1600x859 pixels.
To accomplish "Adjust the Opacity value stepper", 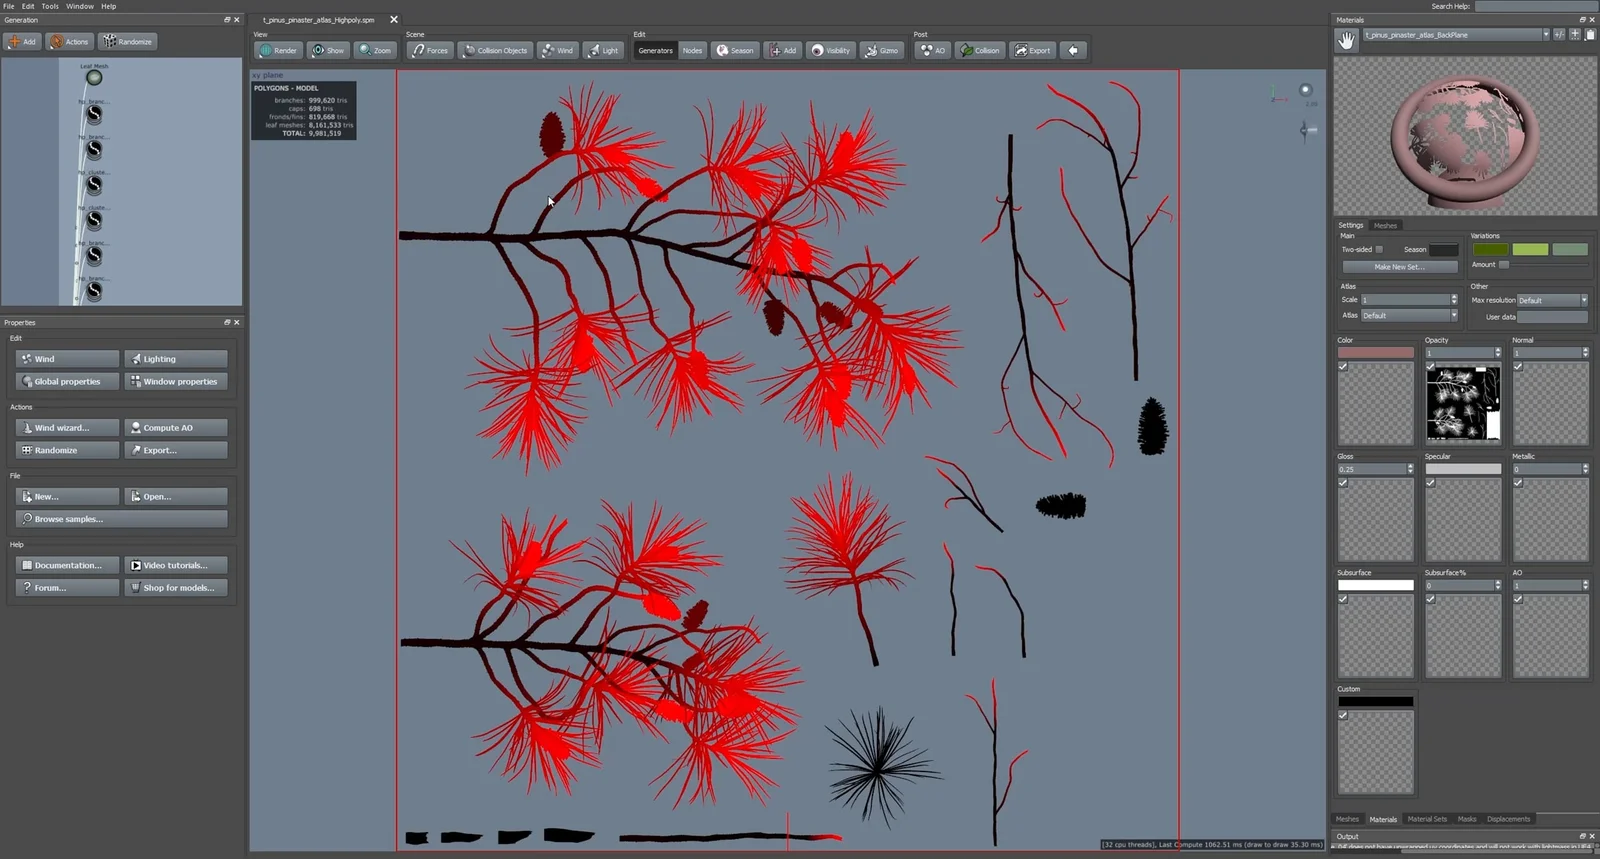I will (1497, 353).
